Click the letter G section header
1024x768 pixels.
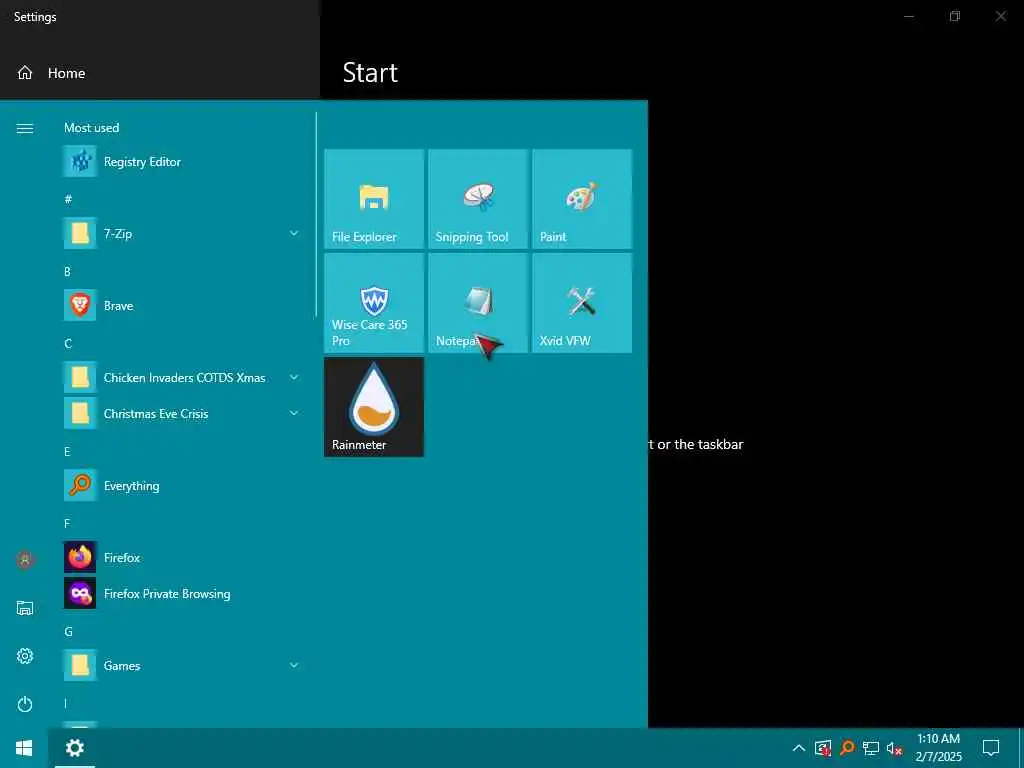coord(68,632)
